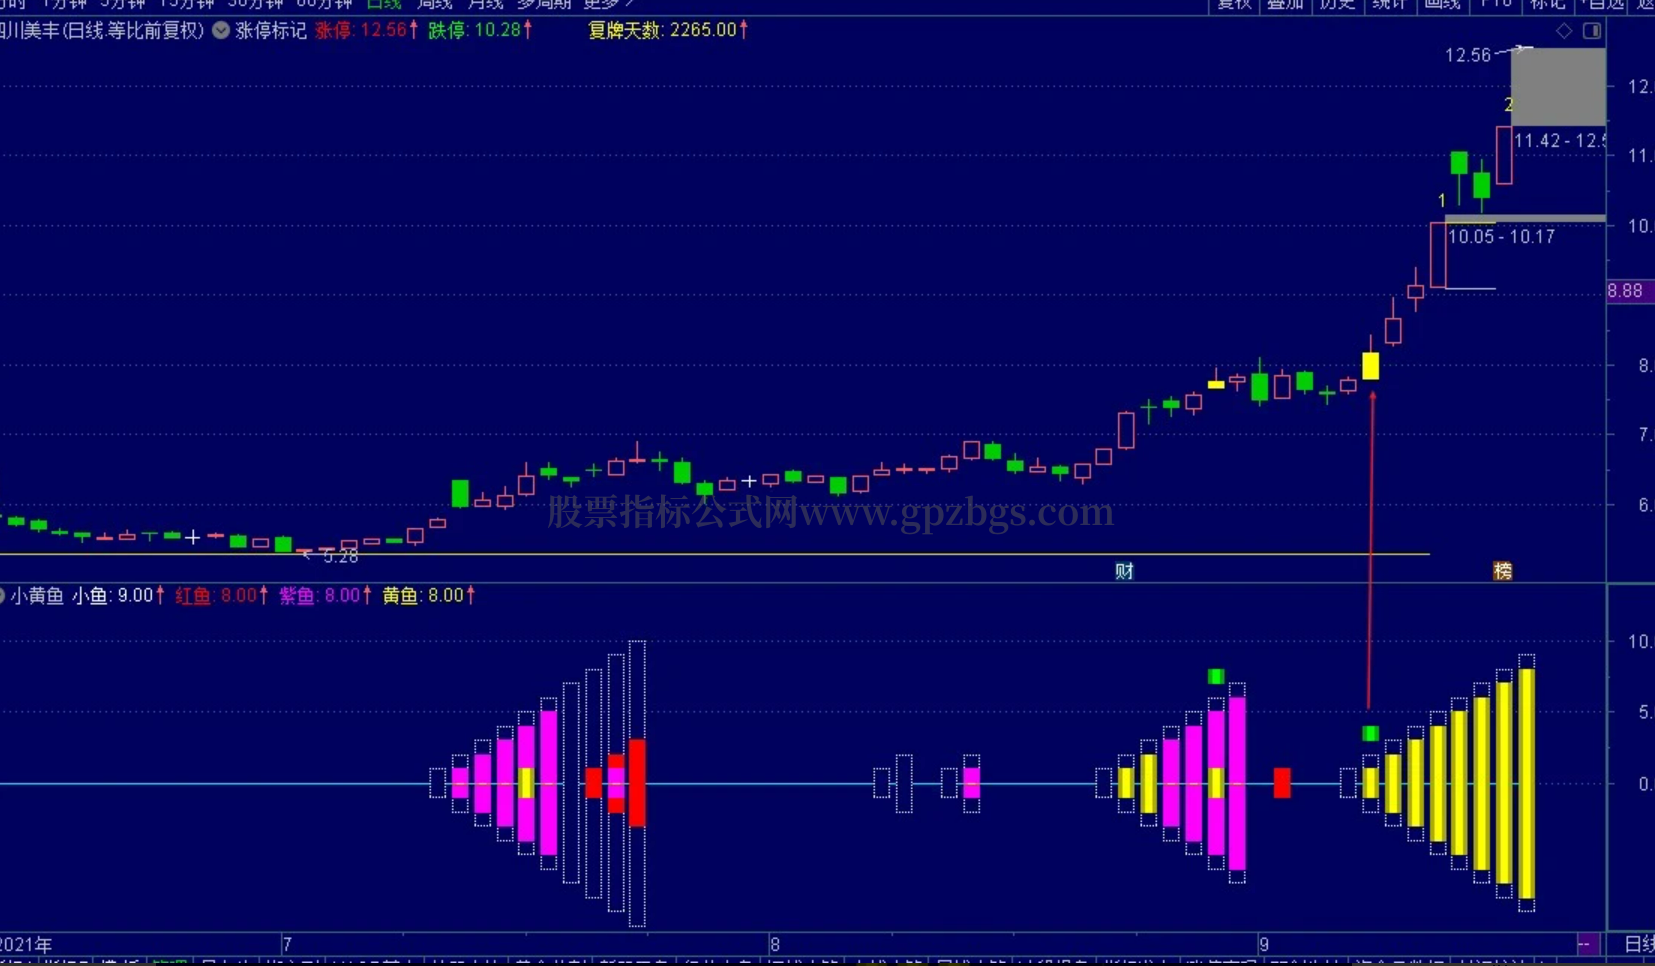Screen dimensions: 1655x966
Task: Click the 日线 label at bottom right
Action: click(x=1640, y=944)
